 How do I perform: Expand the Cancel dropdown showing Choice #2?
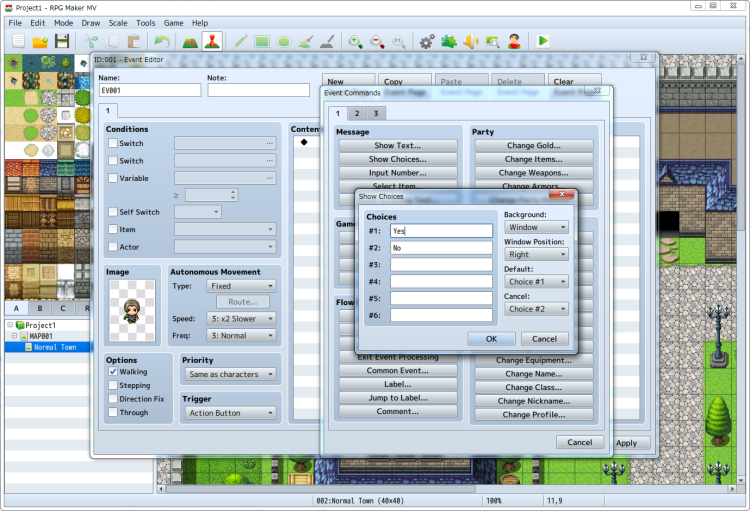tap(536, 309)
